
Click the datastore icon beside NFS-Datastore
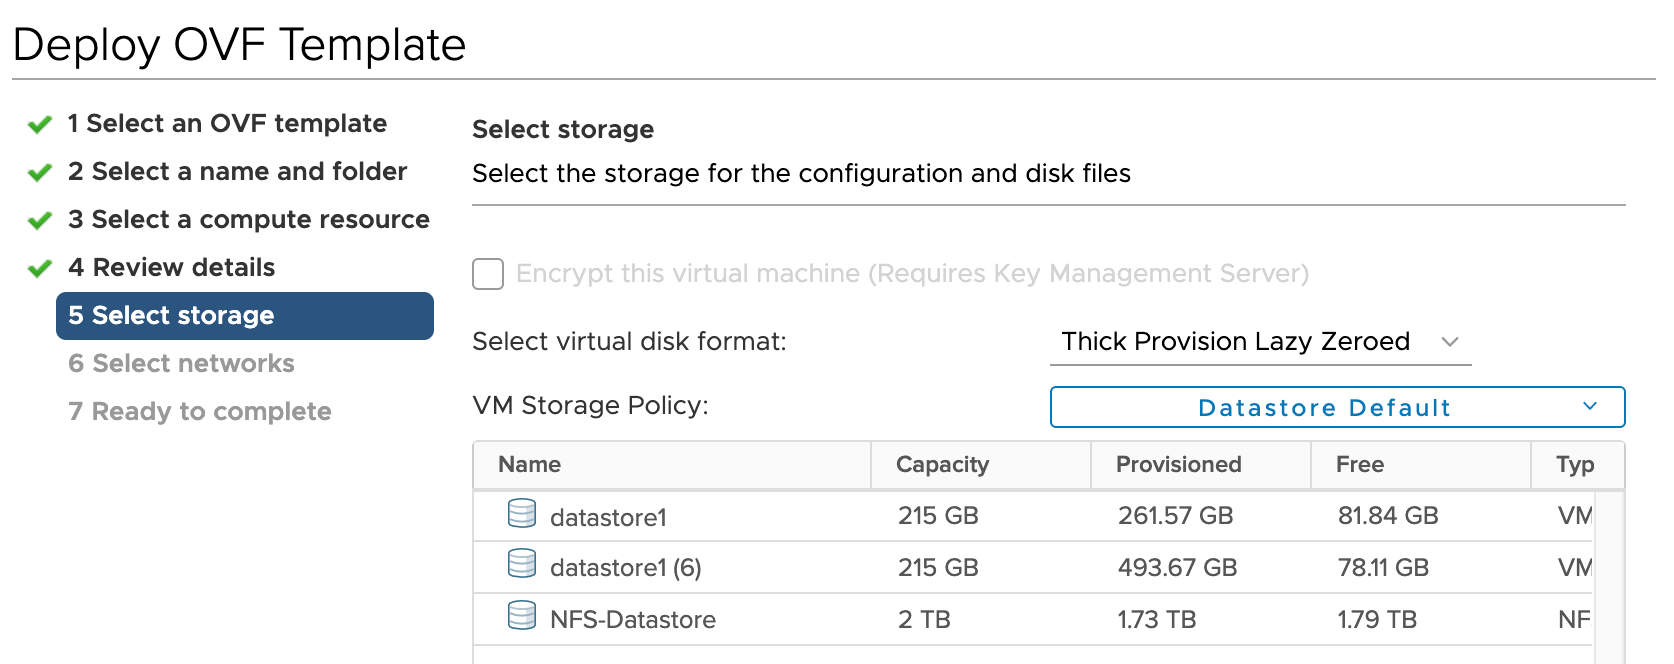click(x=521, y=618)
